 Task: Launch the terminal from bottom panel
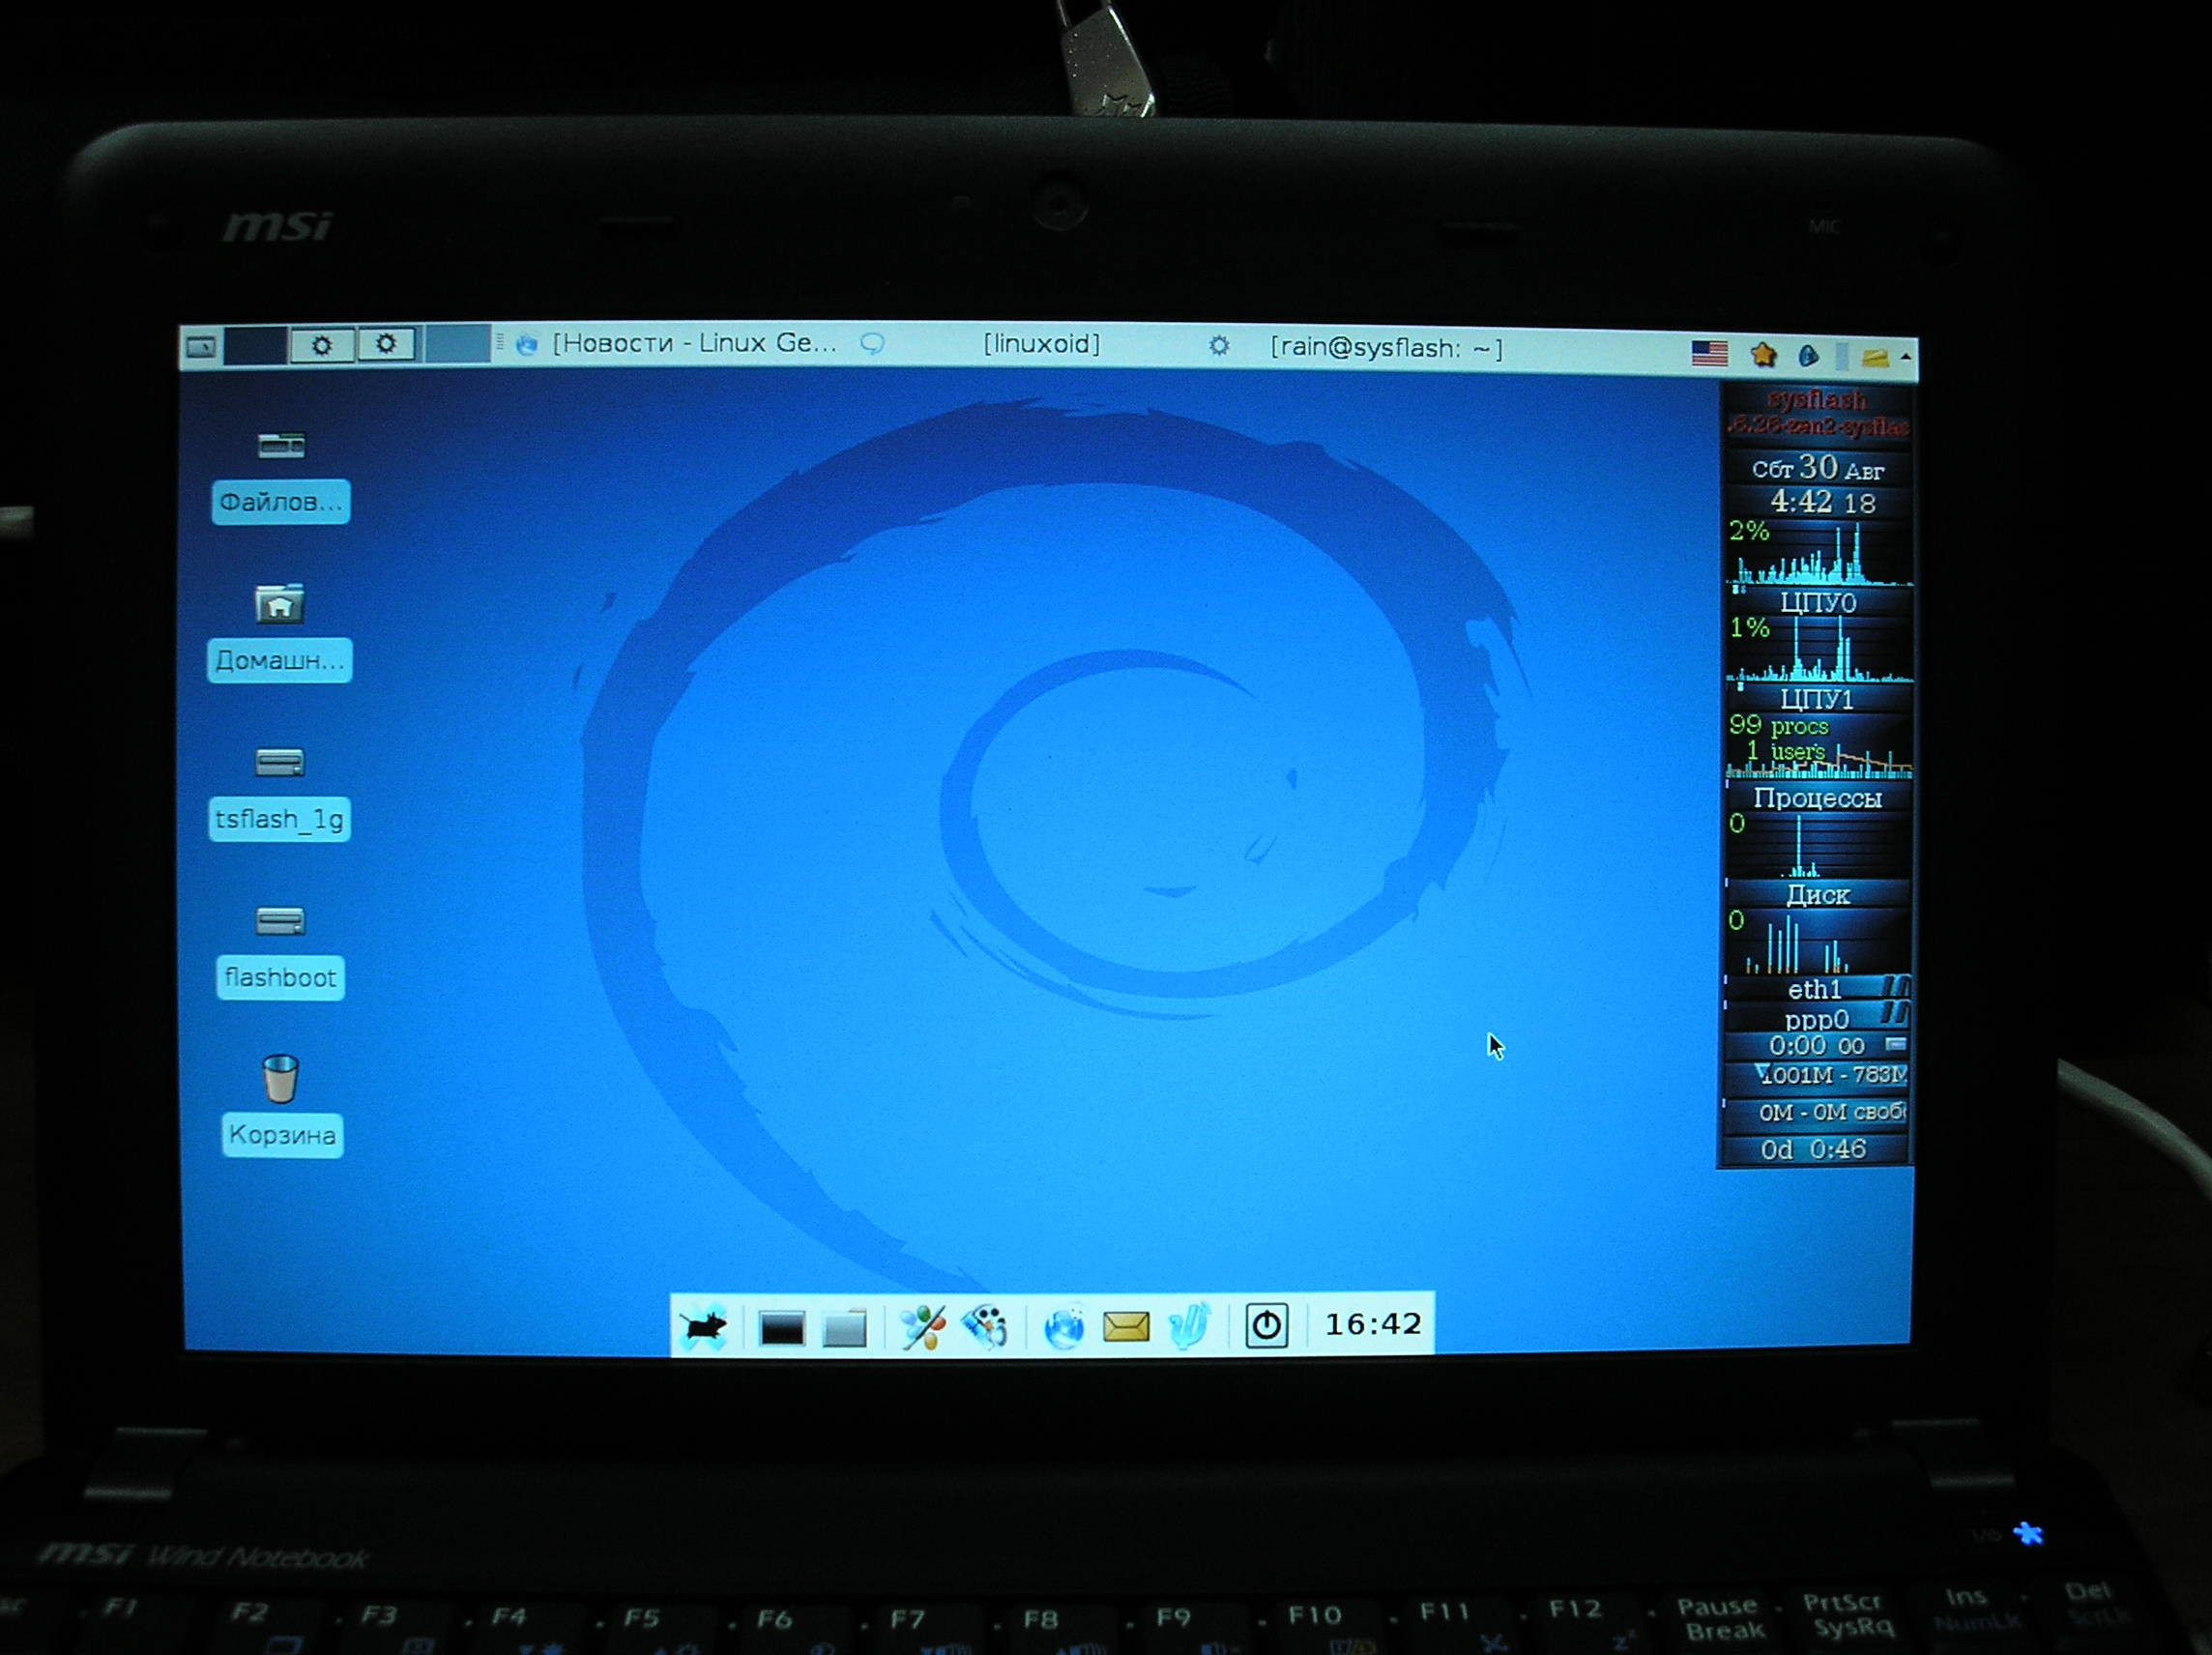(781, 1329)
